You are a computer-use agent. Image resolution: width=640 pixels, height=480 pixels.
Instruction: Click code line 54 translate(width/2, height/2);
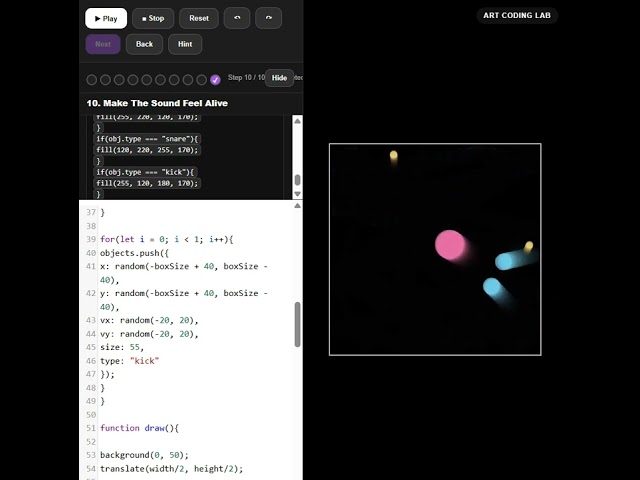(171, 469)
